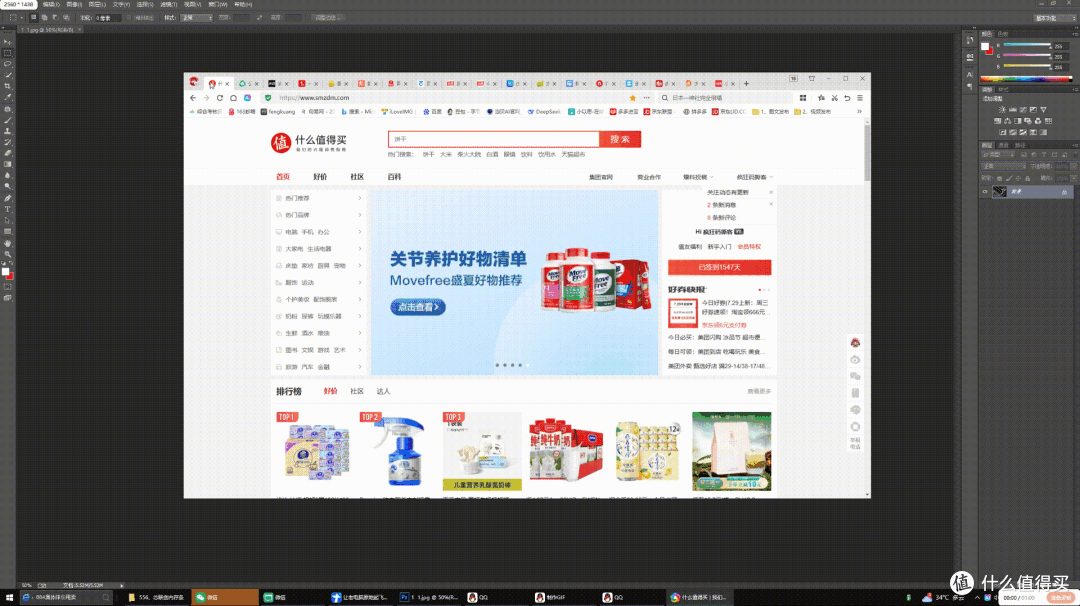Select the Path Selection tool
Image resolution: width=1080 pixels, height=606 pixels.
8,220
